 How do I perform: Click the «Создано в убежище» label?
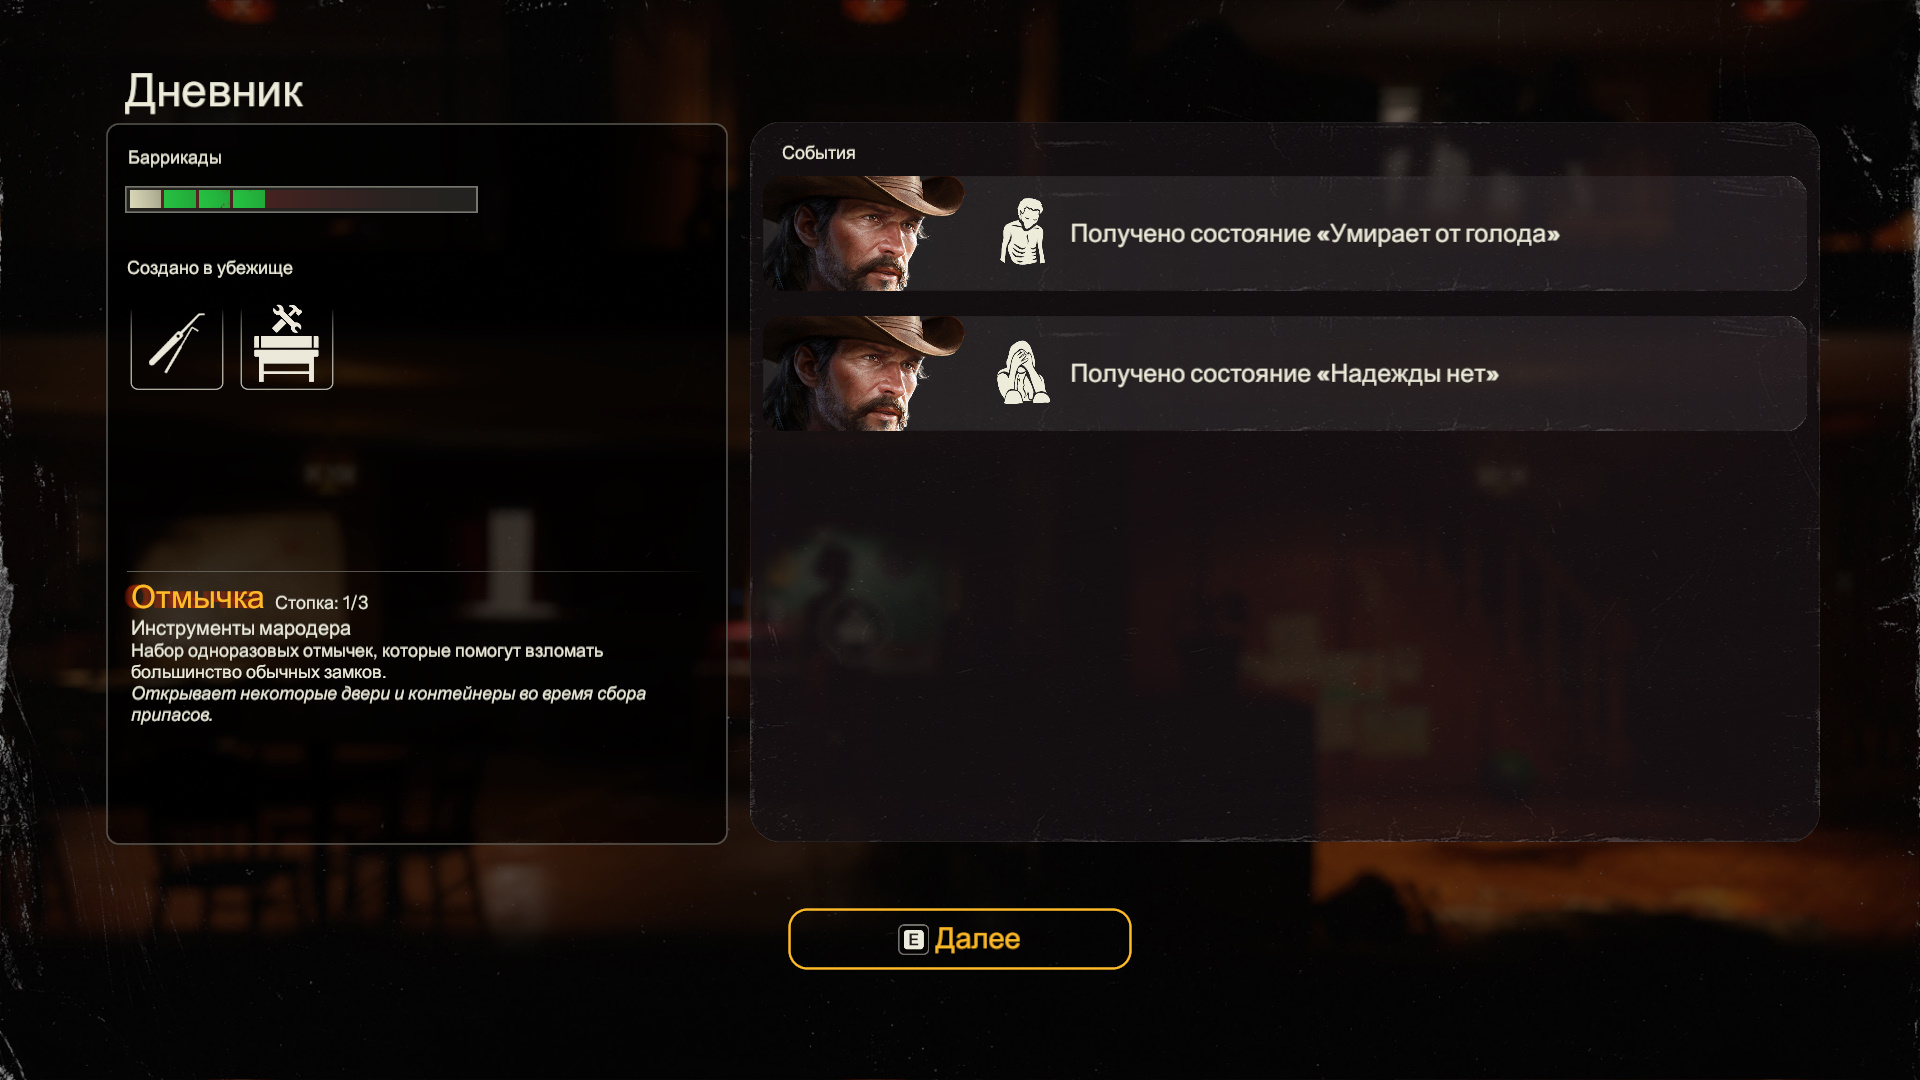[x=210, y=268]
